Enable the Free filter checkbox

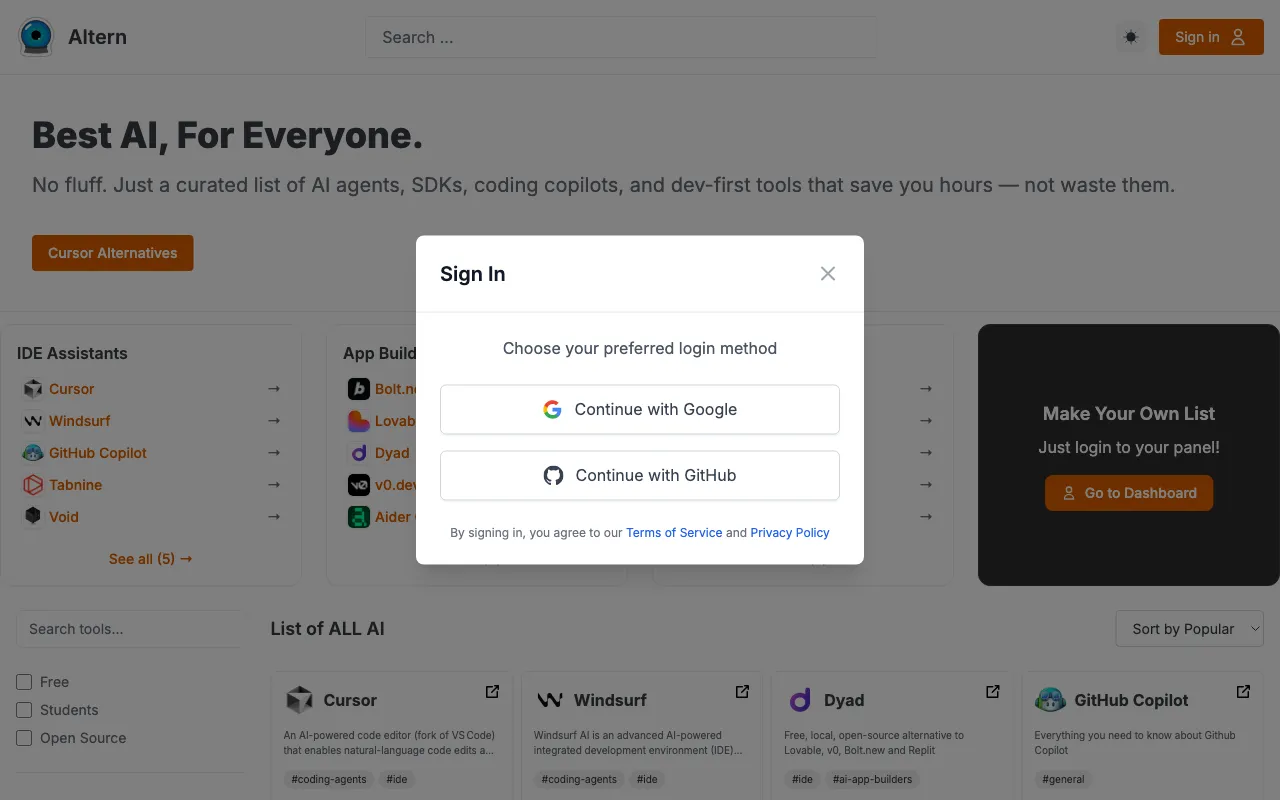pyautogui.click(x=24, y=682)
